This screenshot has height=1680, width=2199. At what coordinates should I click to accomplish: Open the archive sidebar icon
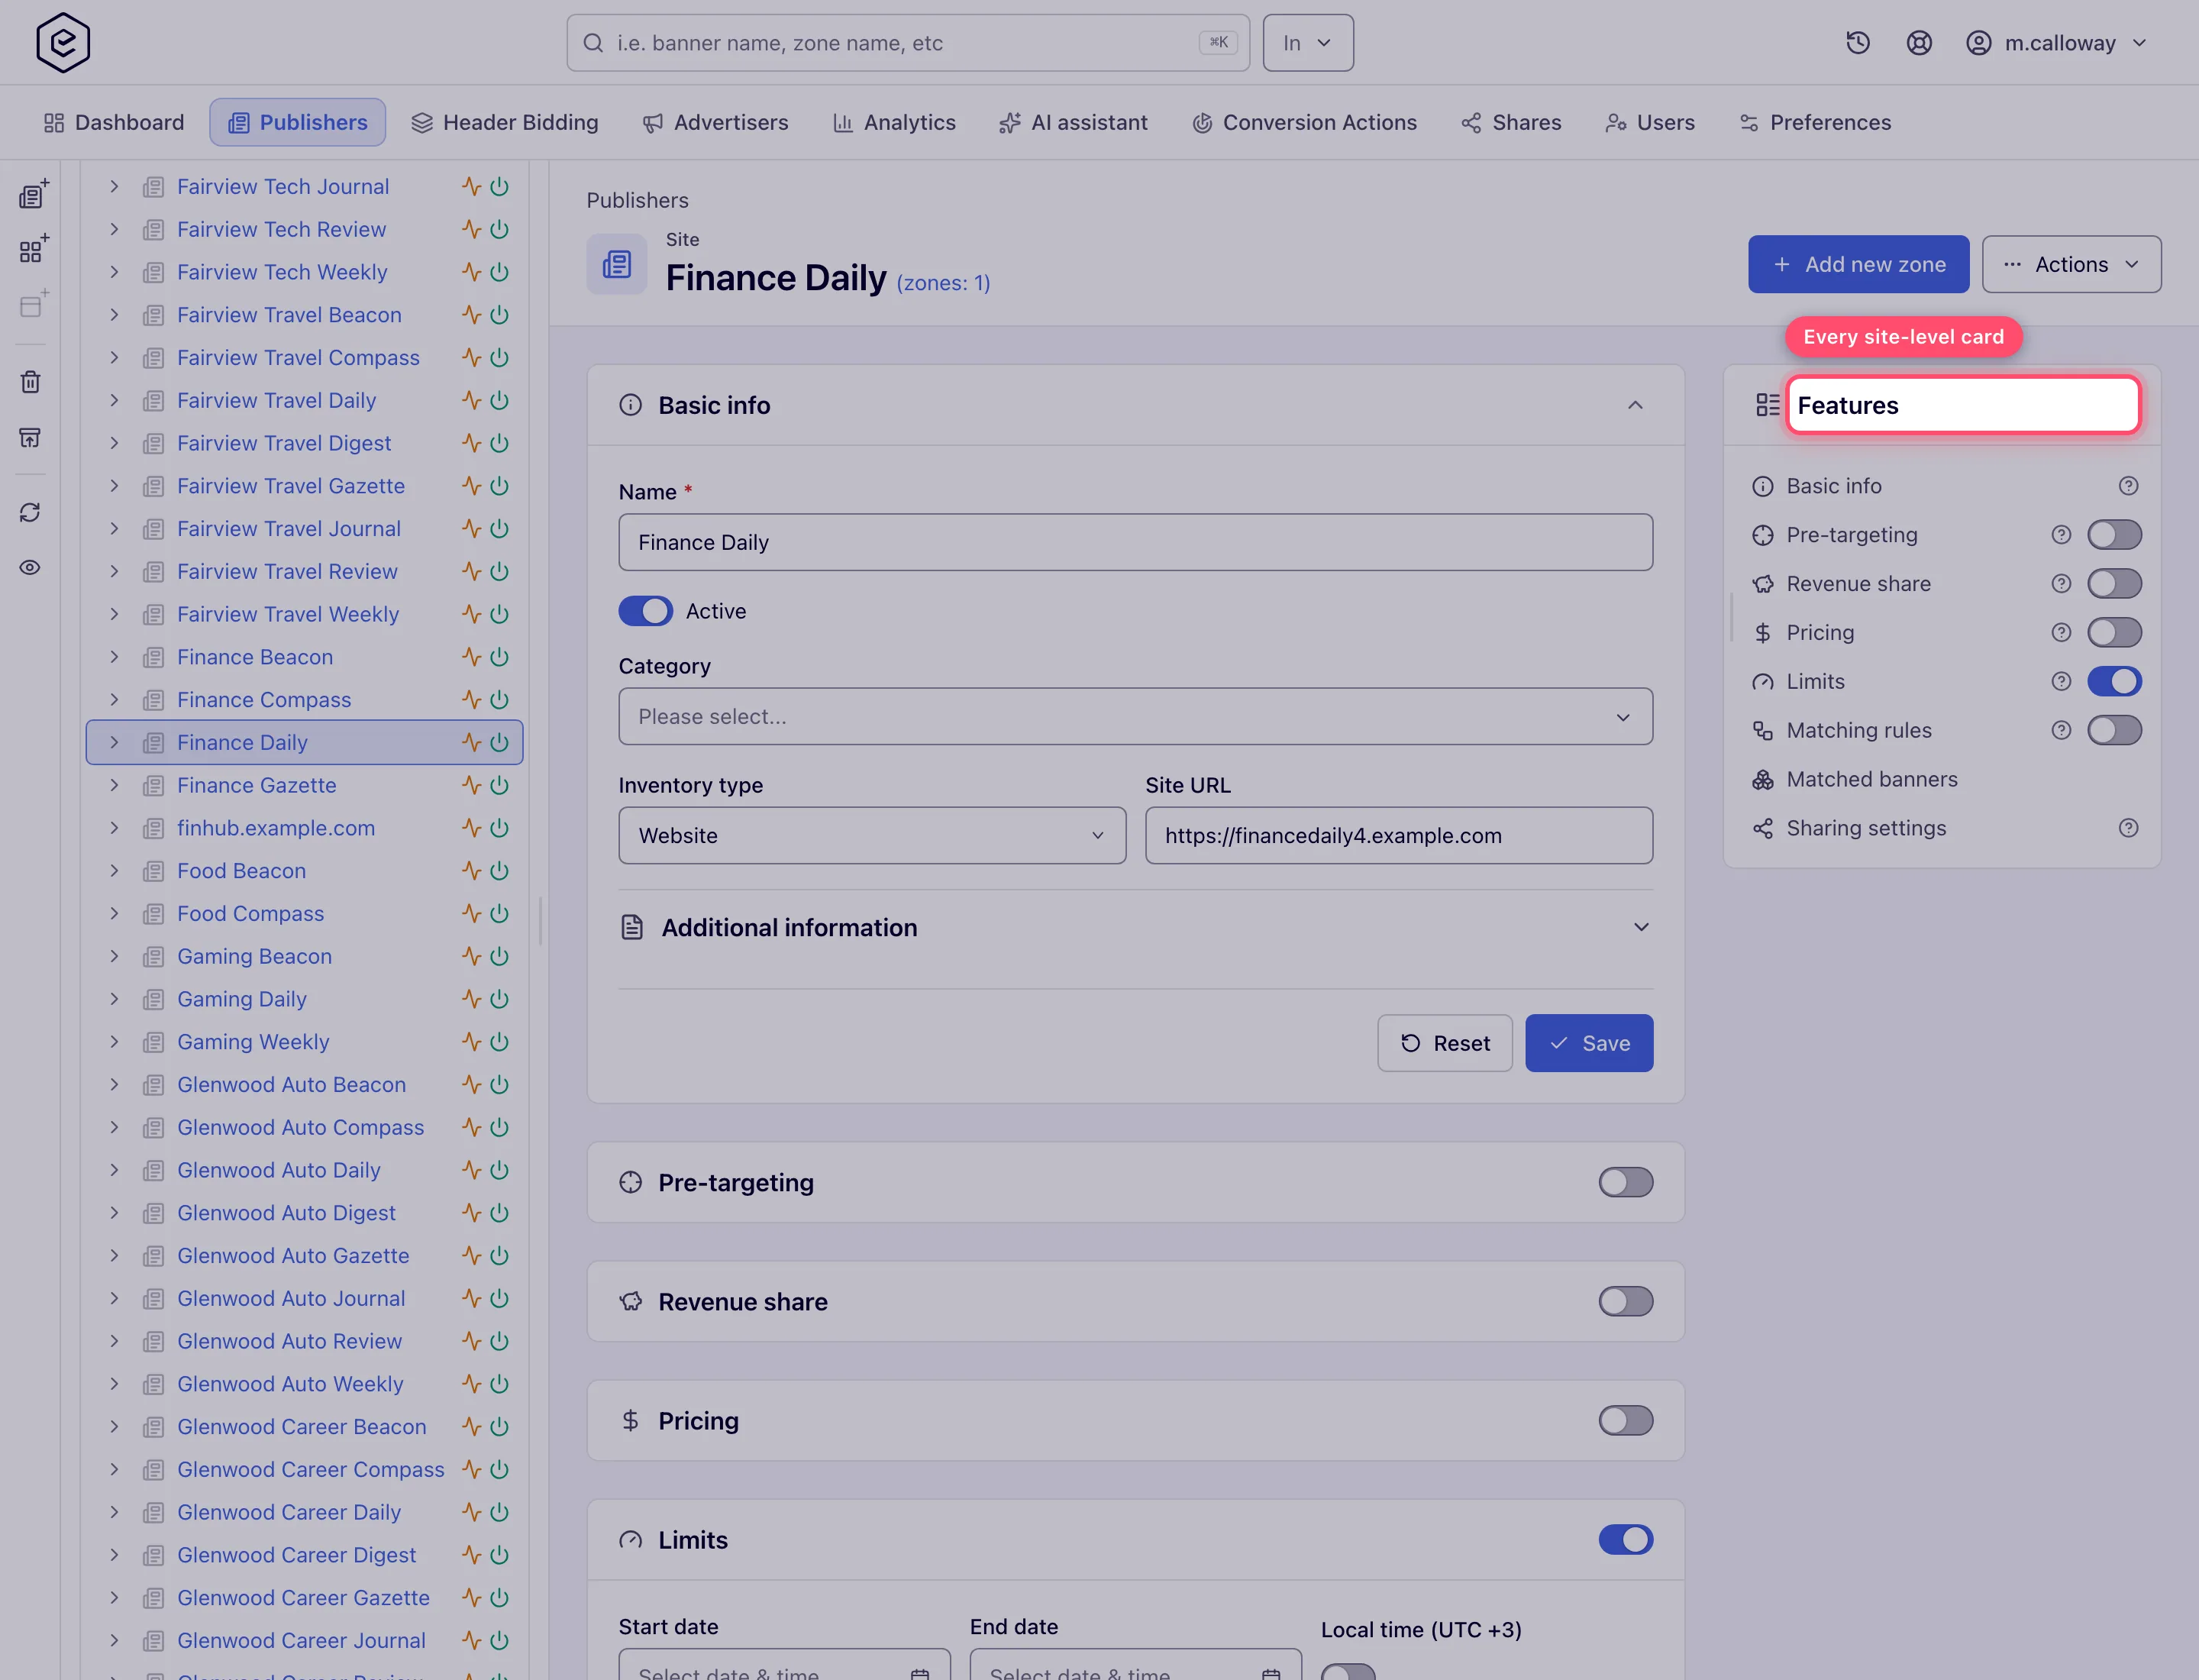coord(31,437)
